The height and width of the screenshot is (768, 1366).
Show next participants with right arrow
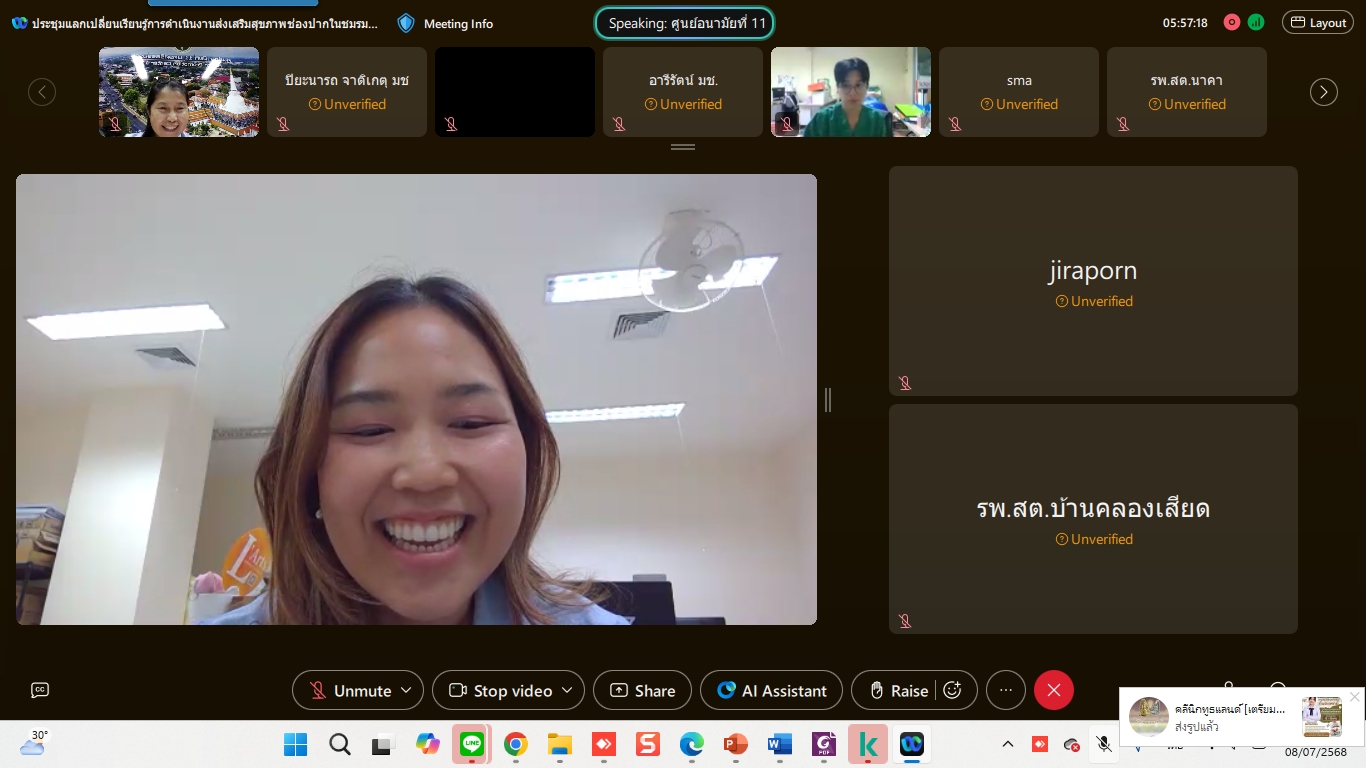click(1323, 92)
